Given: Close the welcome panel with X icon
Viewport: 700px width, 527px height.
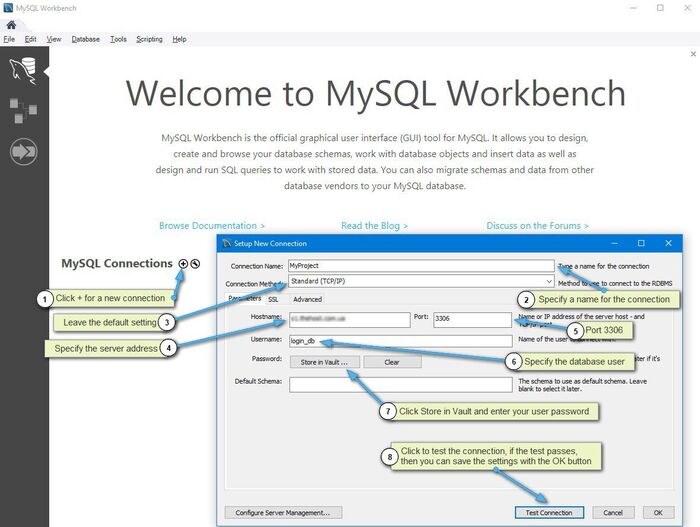Looking at the screenshot, I should click(x=693, y=54).
